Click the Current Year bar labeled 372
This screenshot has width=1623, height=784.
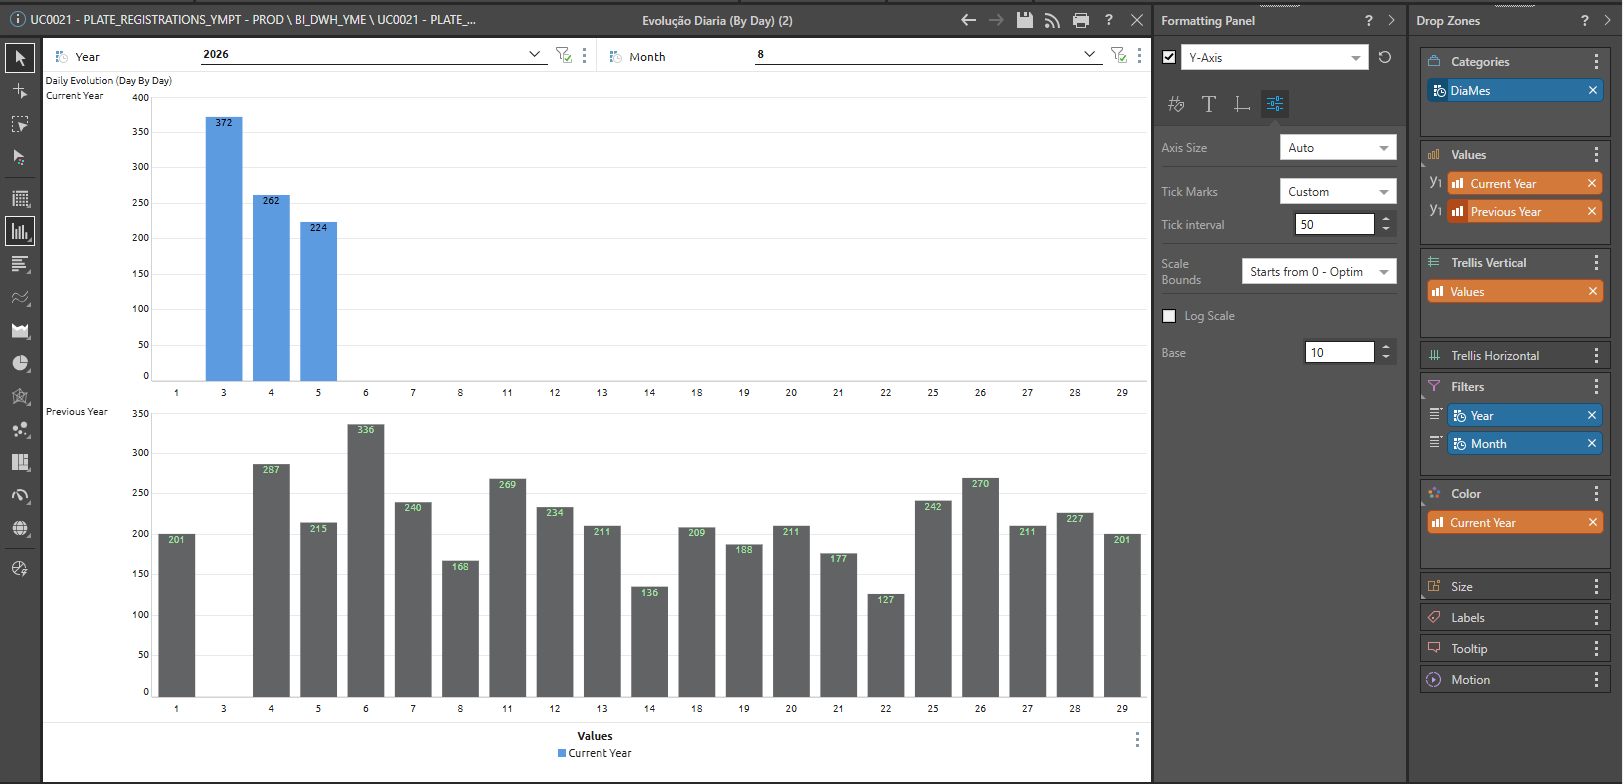coord(224,249)
